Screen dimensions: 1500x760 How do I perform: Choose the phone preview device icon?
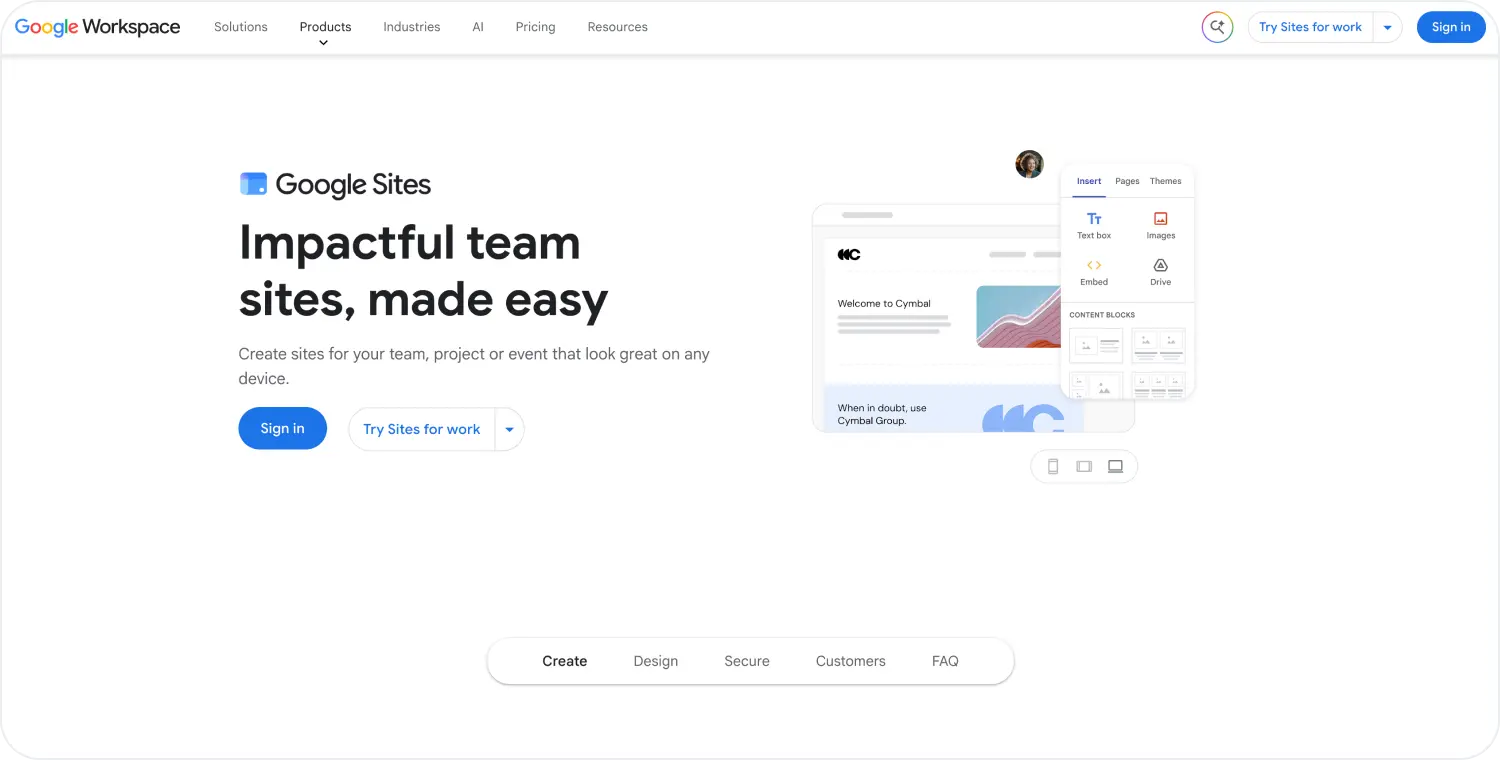coord(1053,466)
